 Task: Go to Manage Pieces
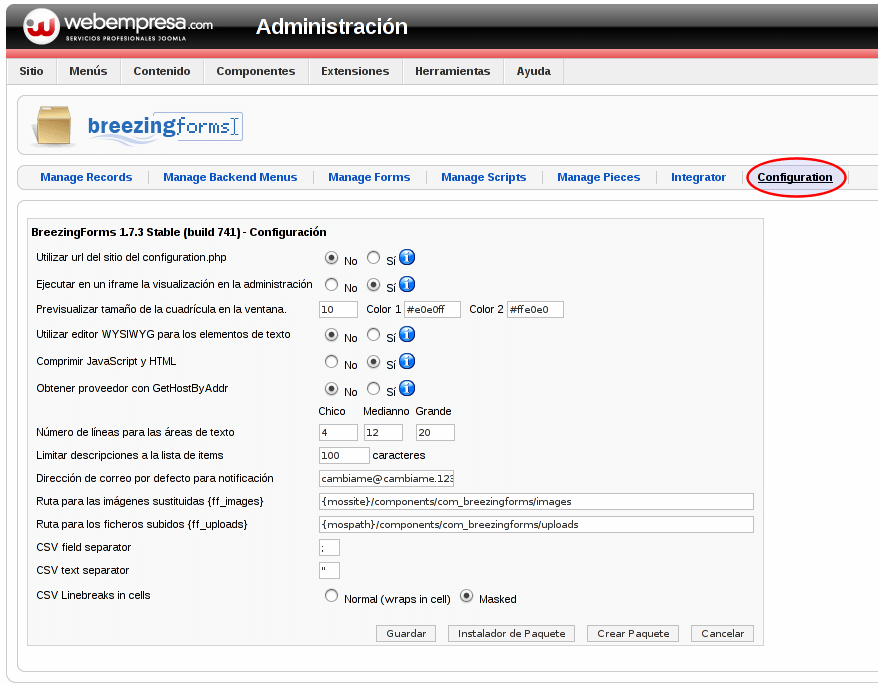(x=599, y=177)
